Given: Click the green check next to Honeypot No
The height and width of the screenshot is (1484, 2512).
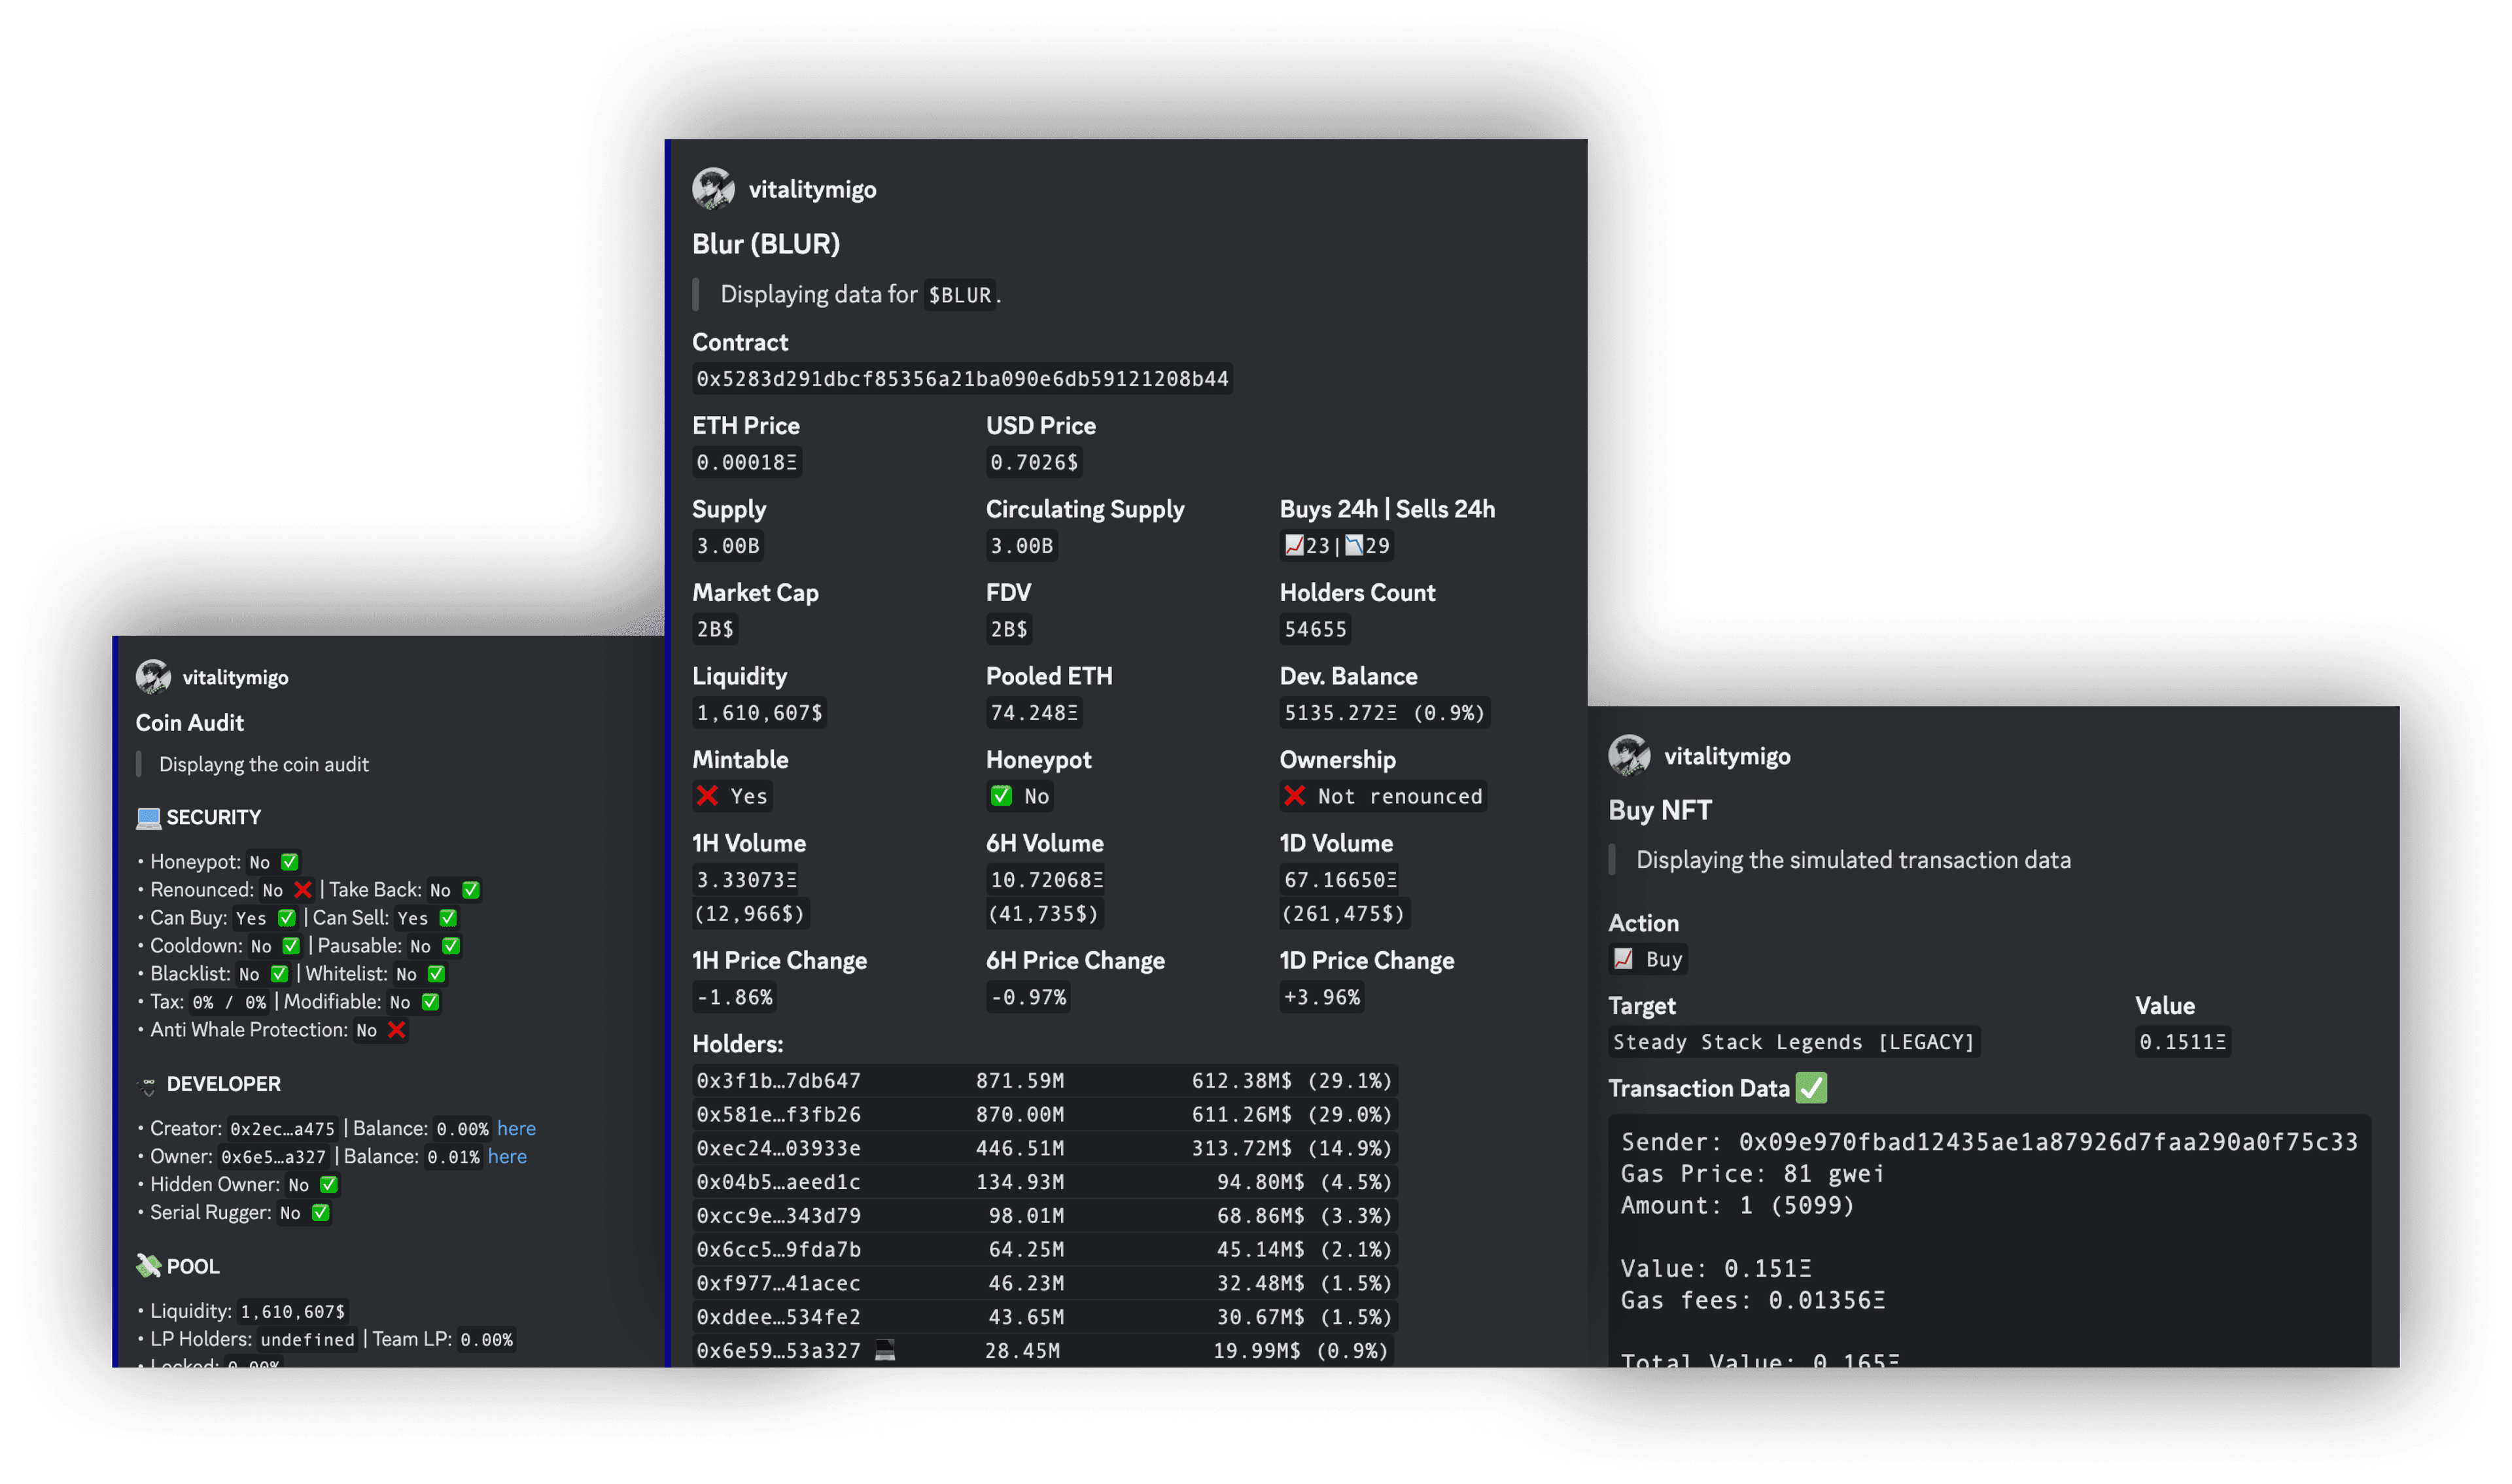Looking at the screenshot, I should click(x=1001, y=796).
